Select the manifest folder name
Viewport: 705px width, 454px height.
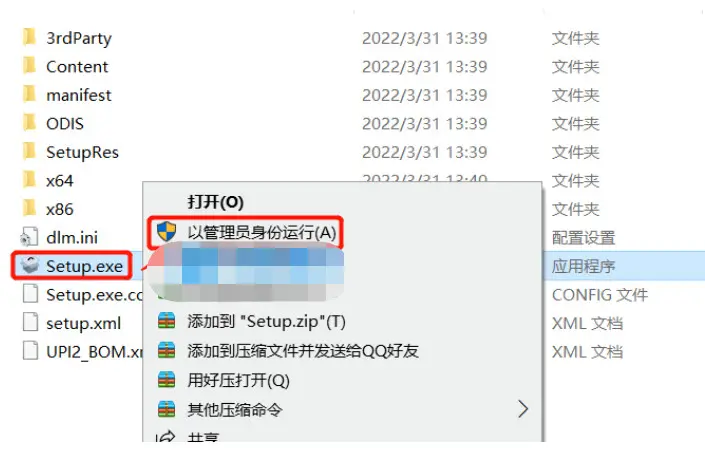tap(79, 95)
